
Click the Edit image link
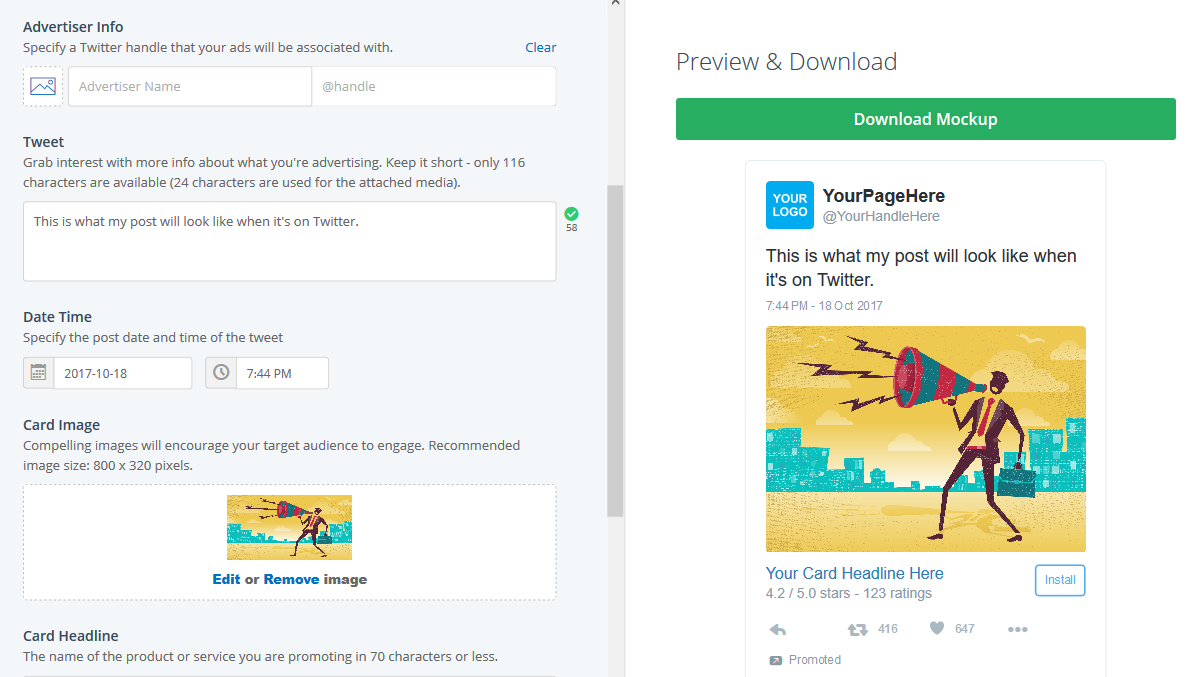click(226, 579)
